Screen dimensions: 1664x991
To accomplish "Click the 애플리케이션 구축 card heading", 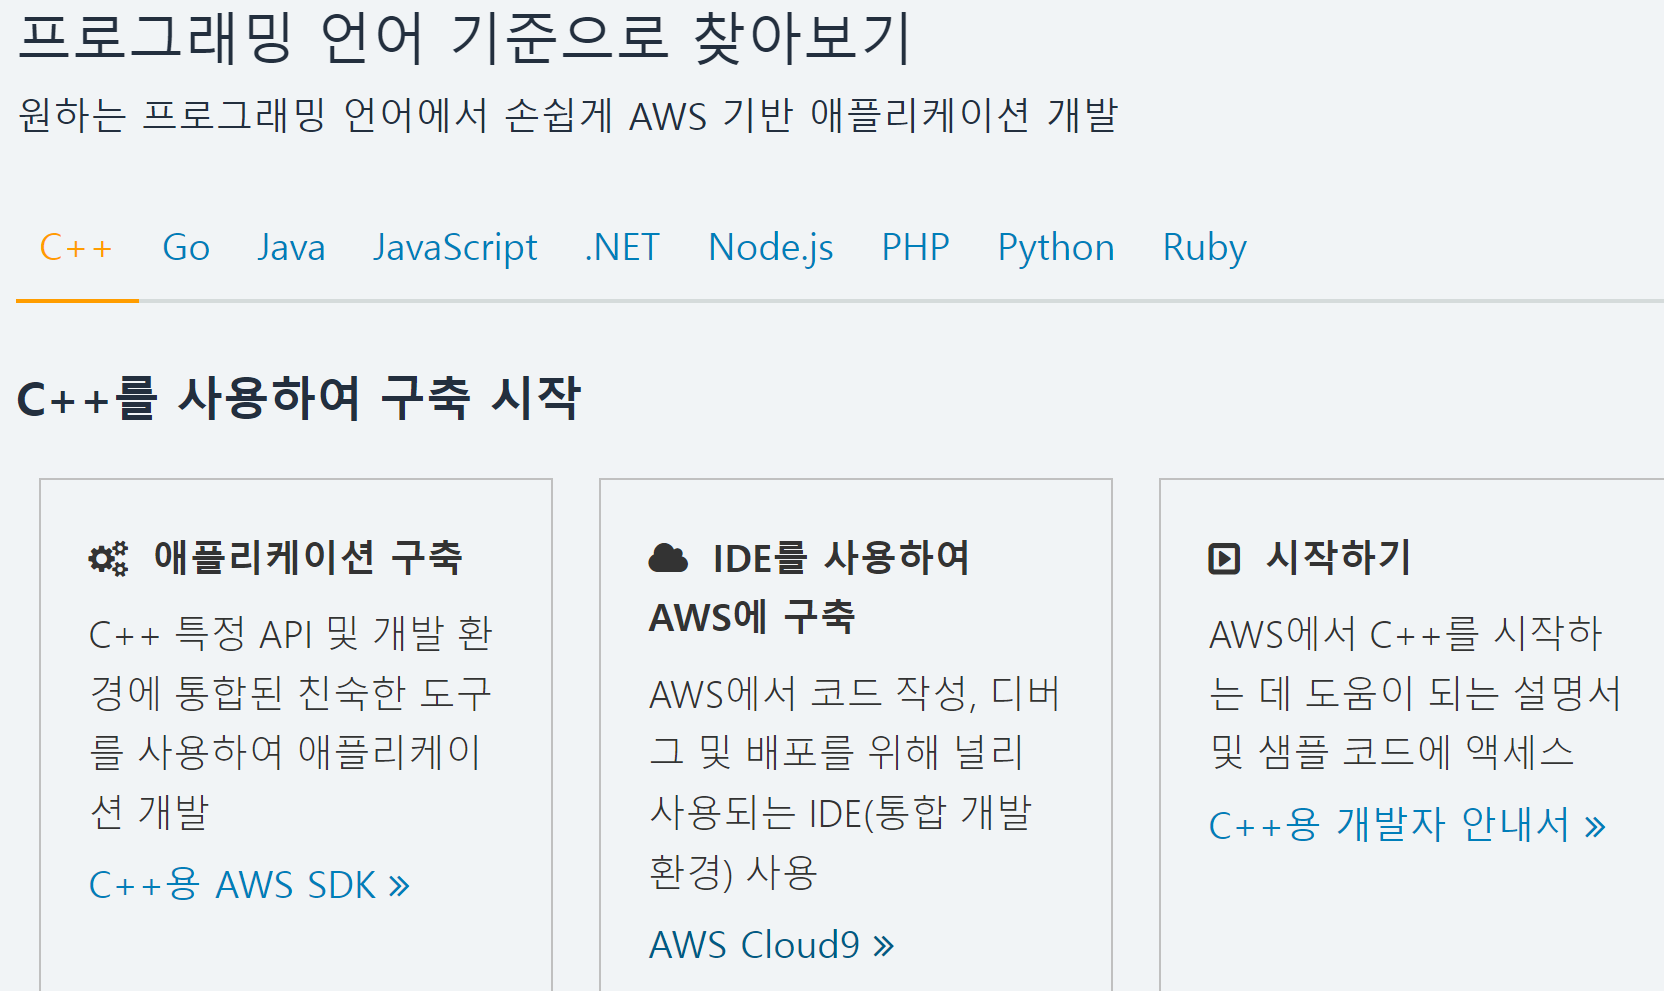I will tap(307, 557).
